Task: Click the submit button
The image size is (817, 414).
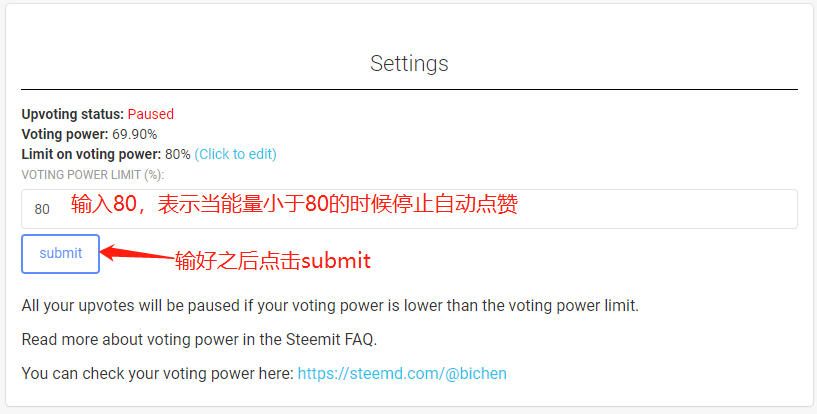Action: (60, 253)
